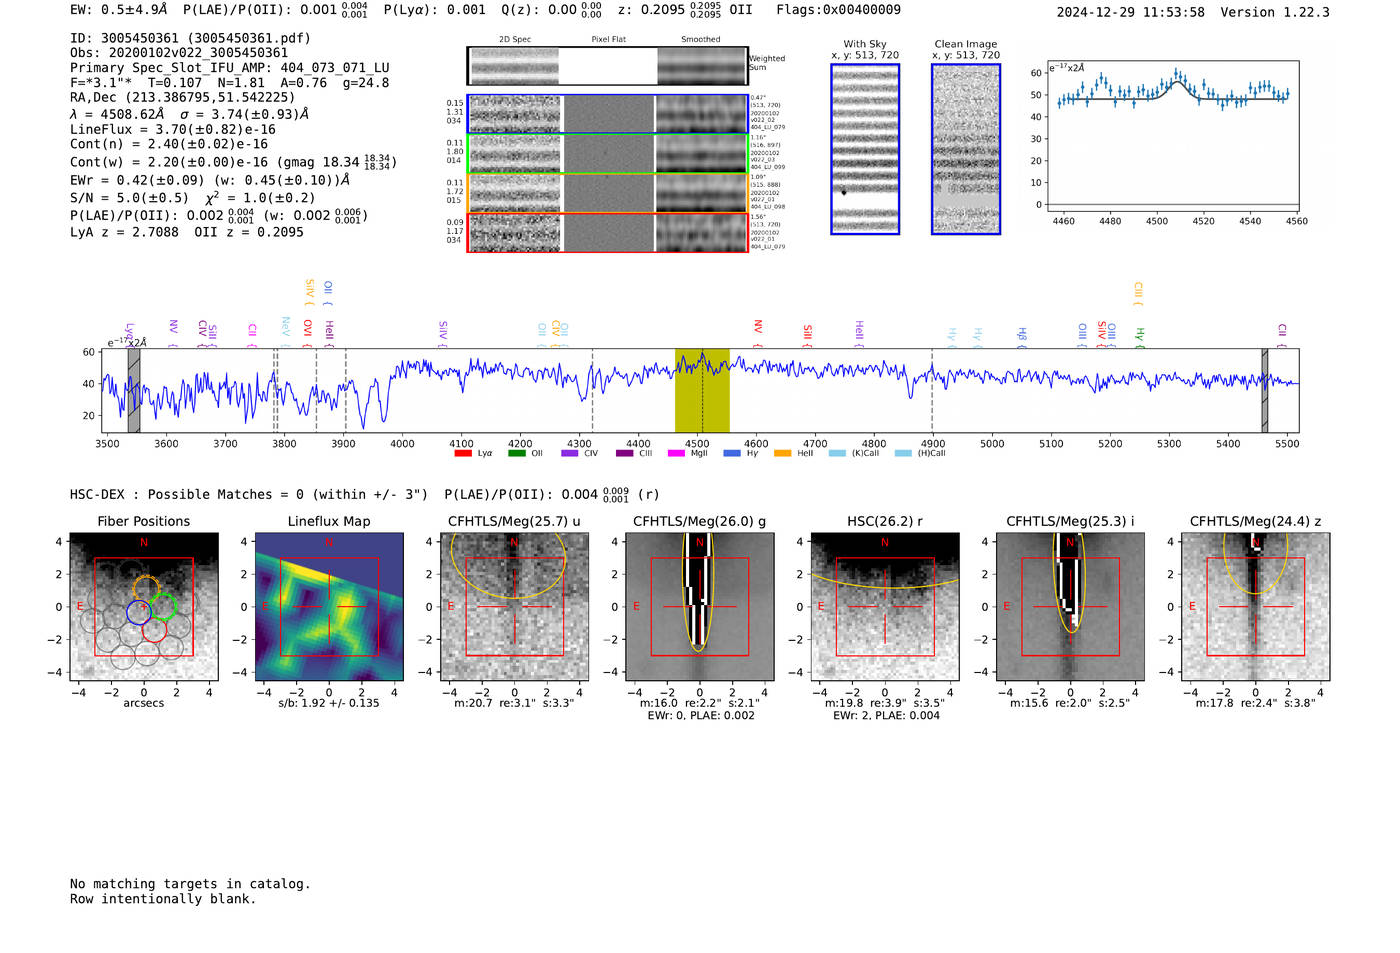Click the 'LineFlux = 3.70(±0.82)e-16' text
Viewport: 1400px width, 953px height.
(173, 129)
